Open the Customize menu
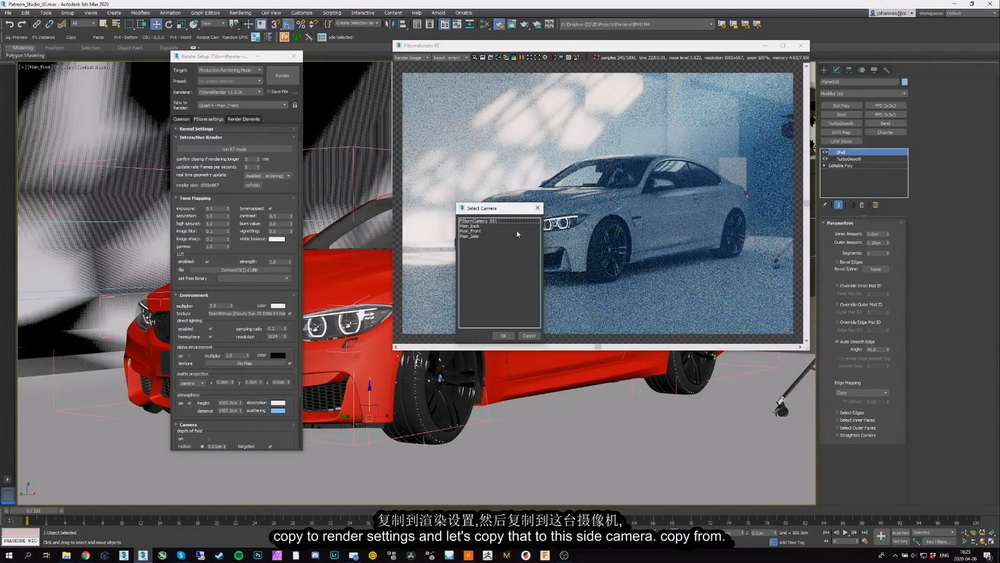 (302, 13)
